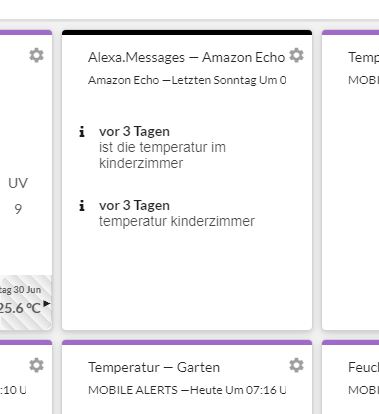The width and height of the screenshot is (379, 414).
Task: Select the 'MOBILE ALERTS —Heute Um 07:16' subtitle
Action: [x=187, y=390]
